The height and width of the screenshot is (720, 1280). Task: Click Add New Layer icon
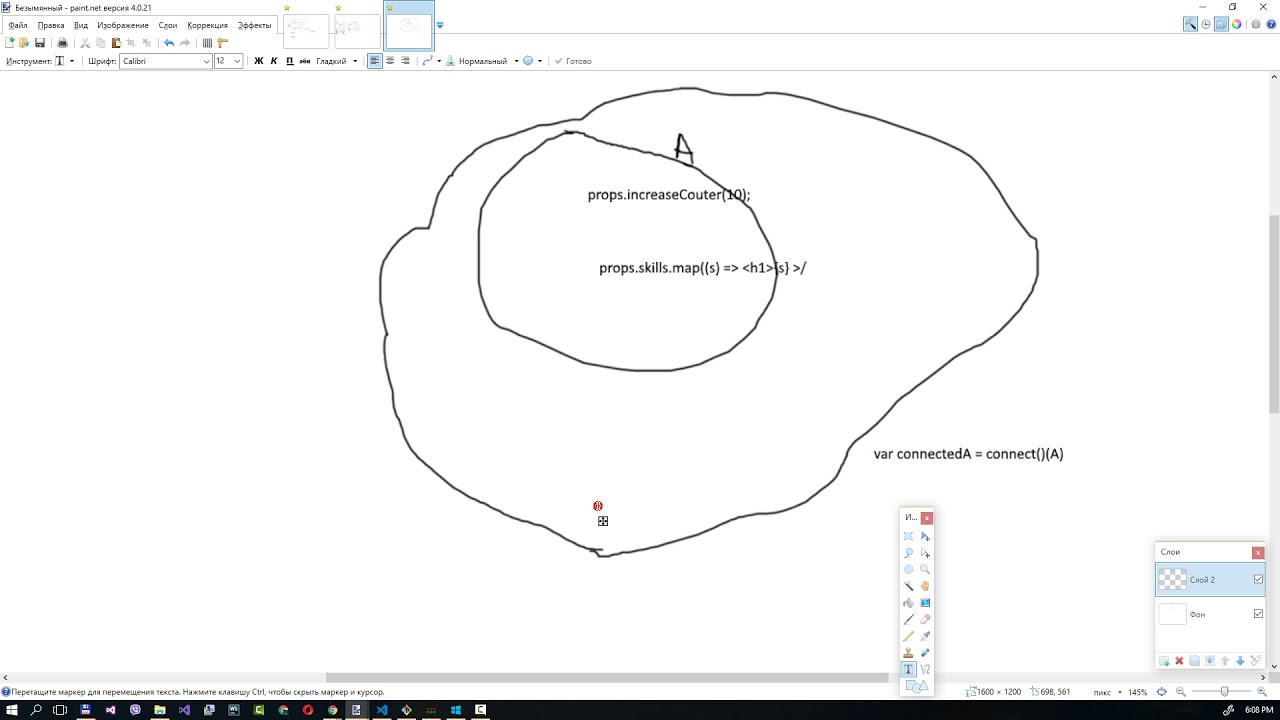coord(1164,661)
